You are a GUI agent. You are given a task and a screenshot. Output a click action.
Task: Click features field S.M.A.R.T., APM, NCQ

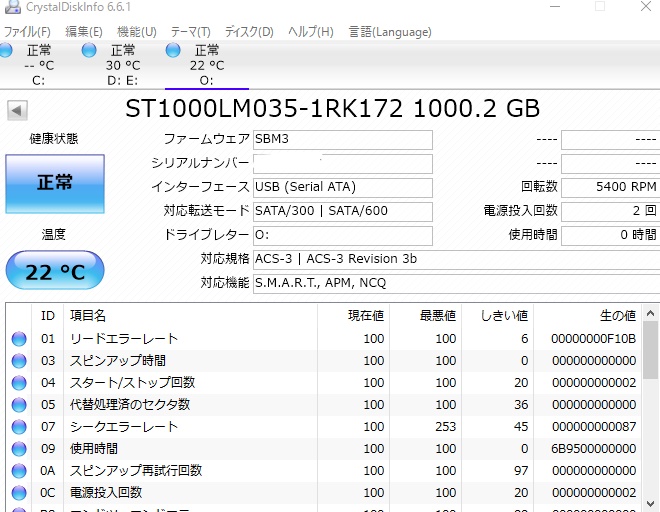(456, 283)
